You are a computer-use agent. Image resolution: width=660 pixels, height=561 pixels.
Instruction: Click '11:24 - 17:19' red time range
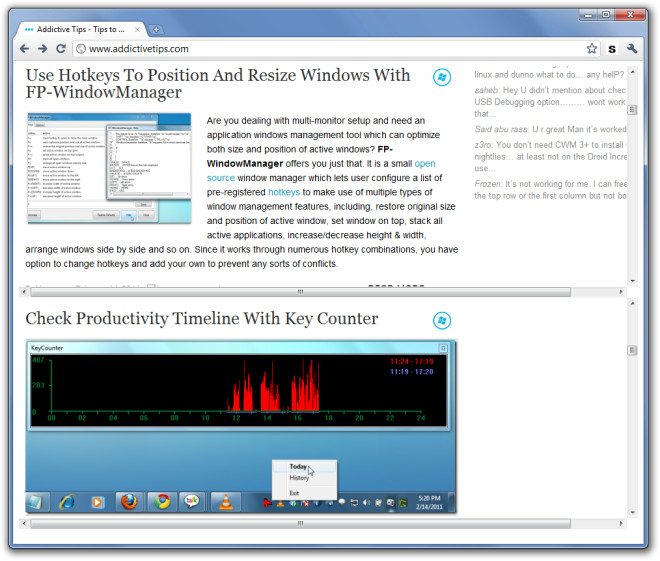411,362
